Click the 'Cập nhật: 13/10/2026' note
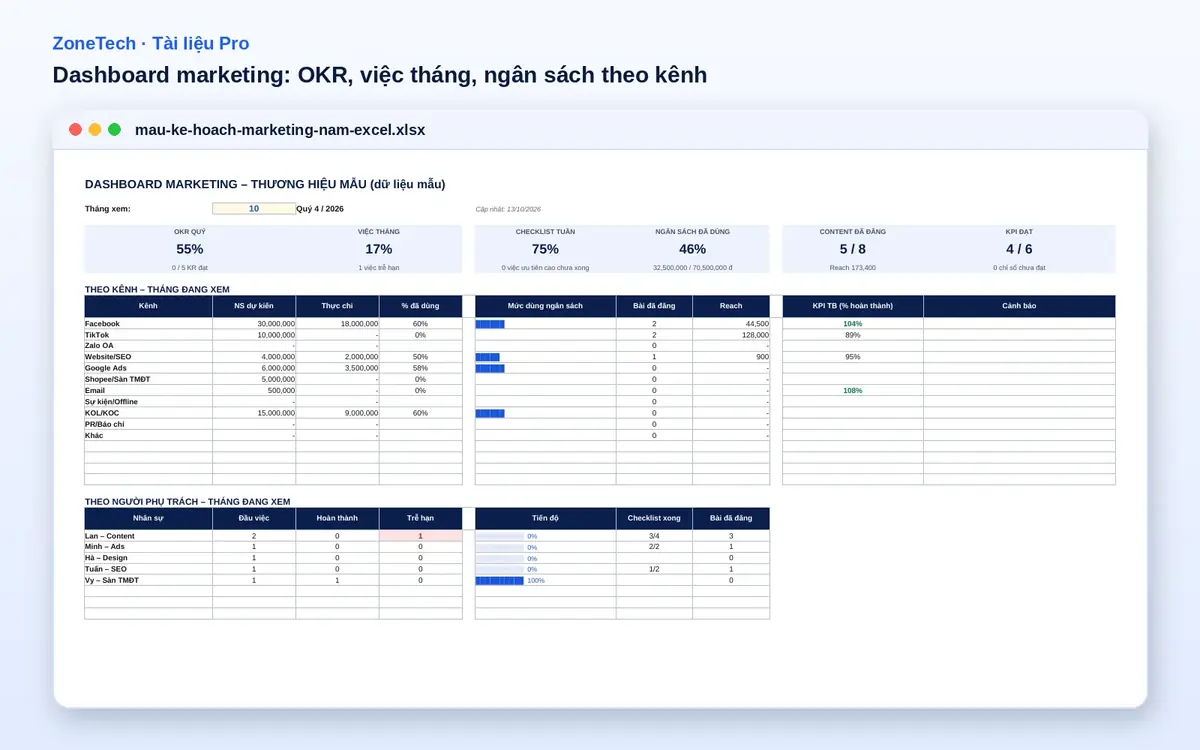This screenshot has width=1200, height=750. tap(508, 209)
